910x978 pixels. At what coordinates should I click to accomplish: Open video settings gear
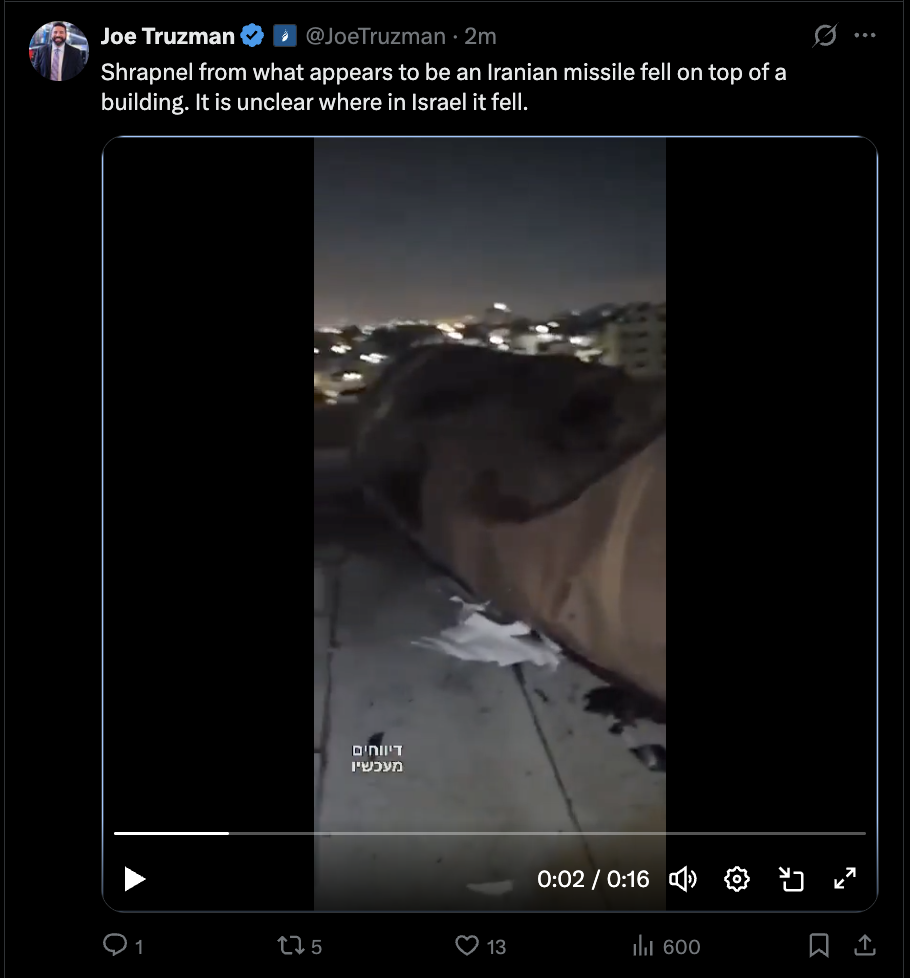point(737,879)
